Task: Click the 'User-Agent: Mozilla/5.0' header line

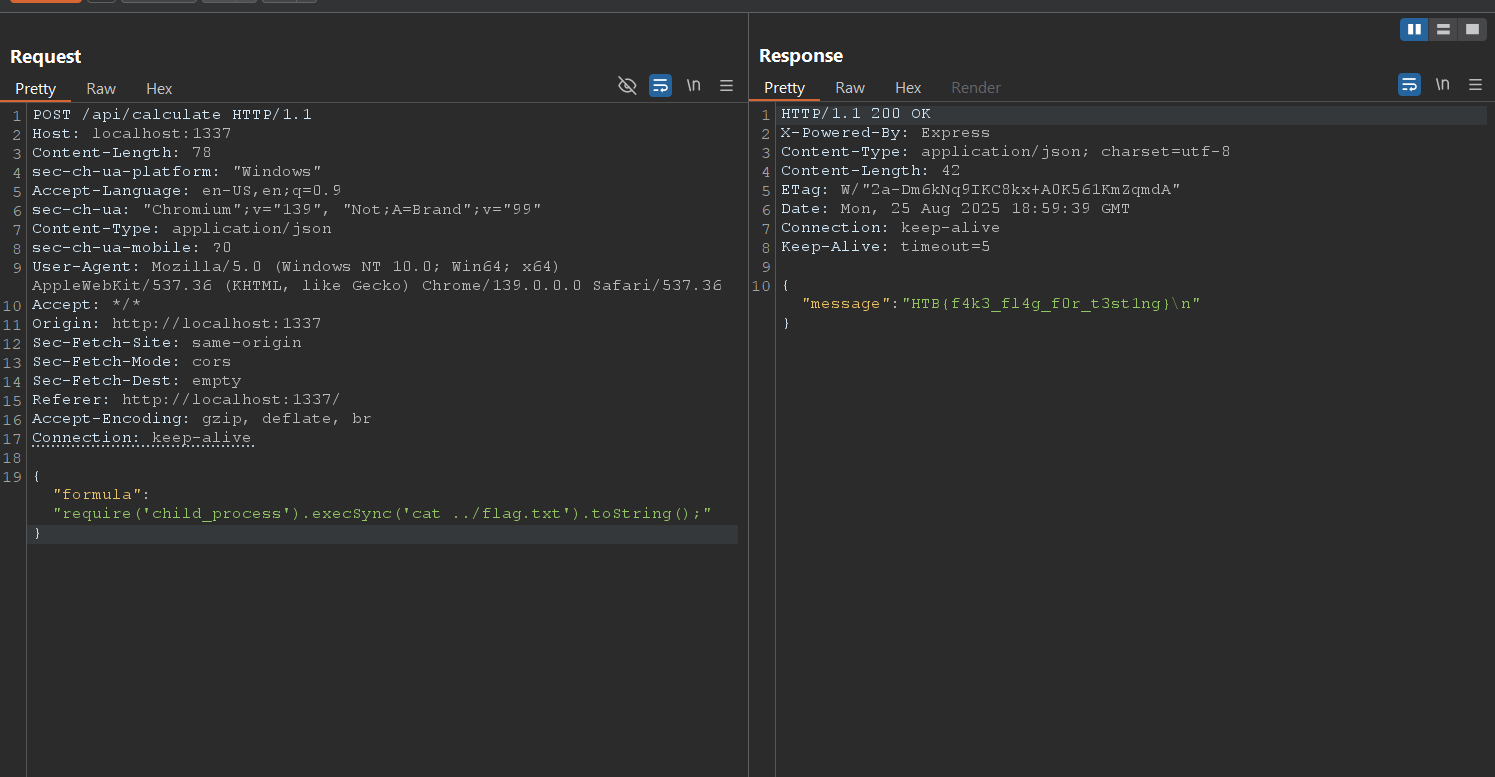Action: pyautogui.click(x=296, y=267)
